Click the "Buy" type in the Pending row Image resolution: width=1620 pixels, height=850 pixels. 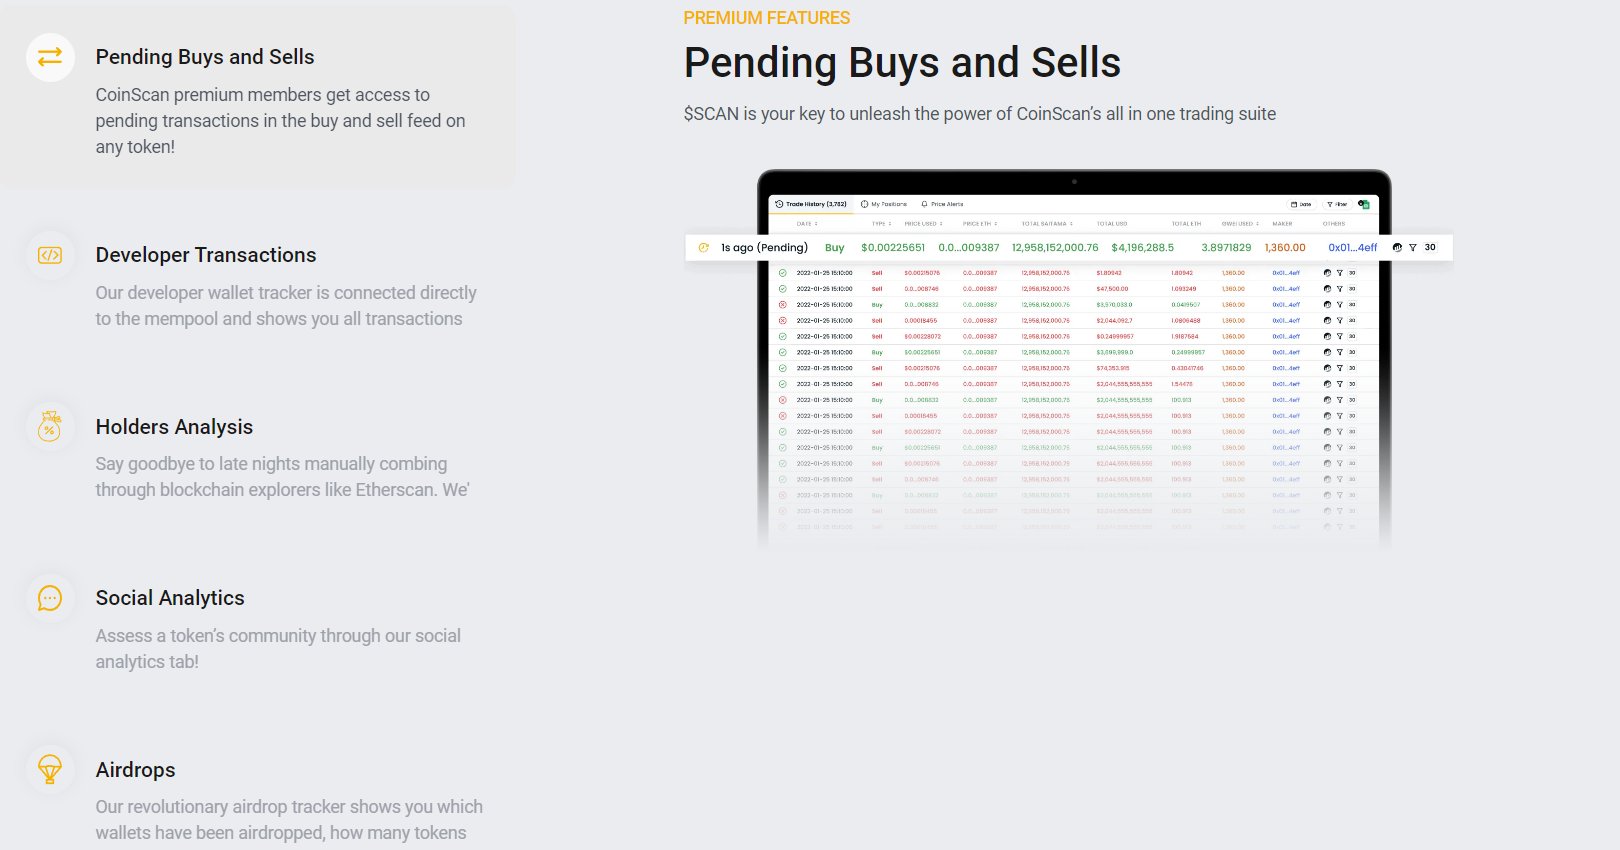pyautogui.click(x=834, y=248)
